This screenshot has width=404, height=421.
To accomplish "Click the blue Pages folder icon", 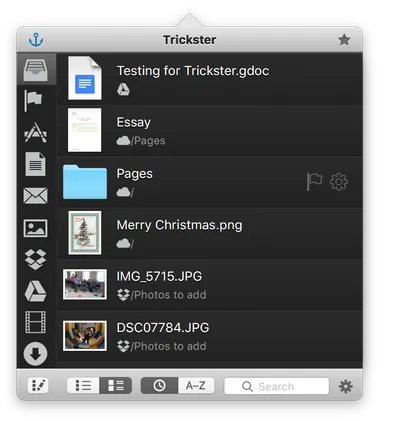I will tap(85, 182).
